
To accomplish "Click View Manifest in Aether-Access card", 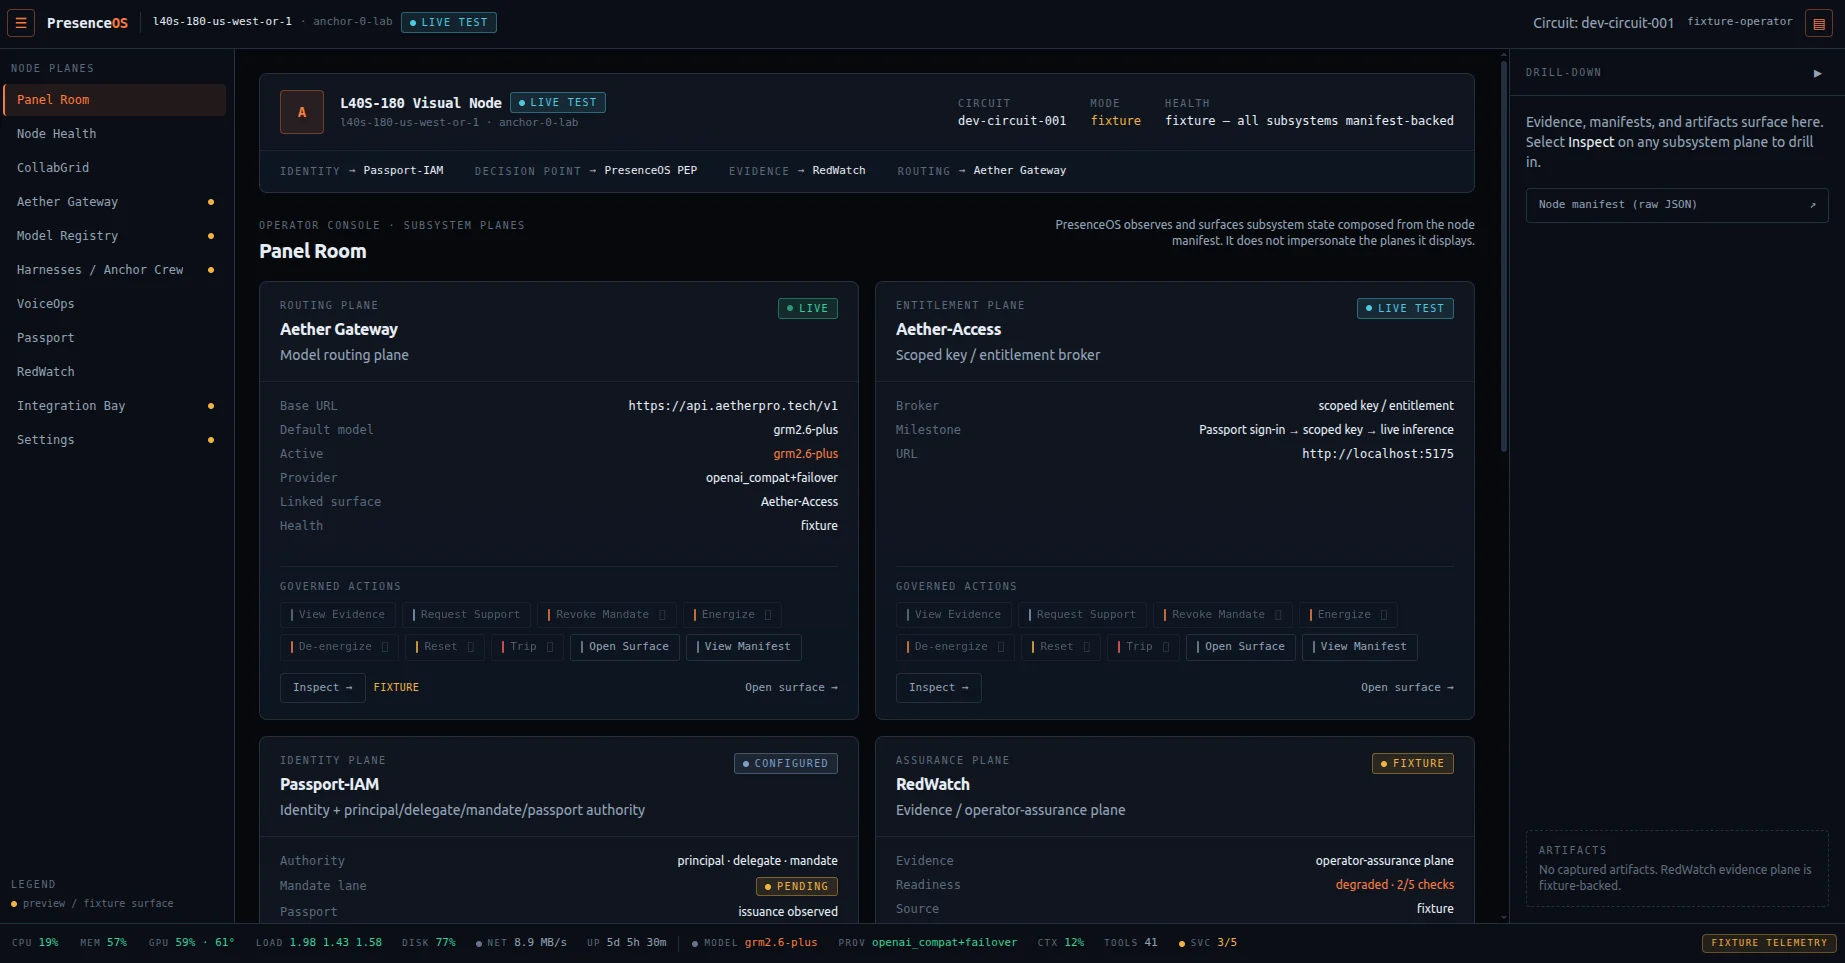I will (1360, 647).
